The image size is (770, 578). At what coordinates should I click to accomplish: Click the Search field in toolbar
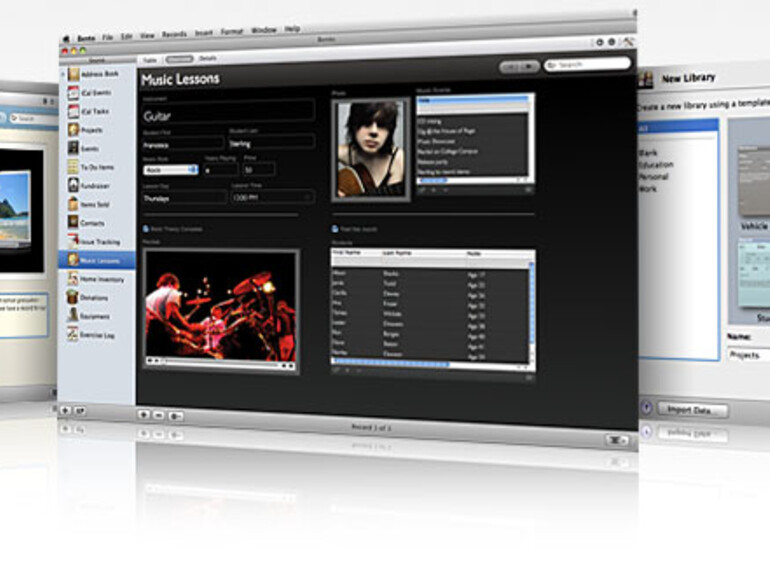[587, 64]
